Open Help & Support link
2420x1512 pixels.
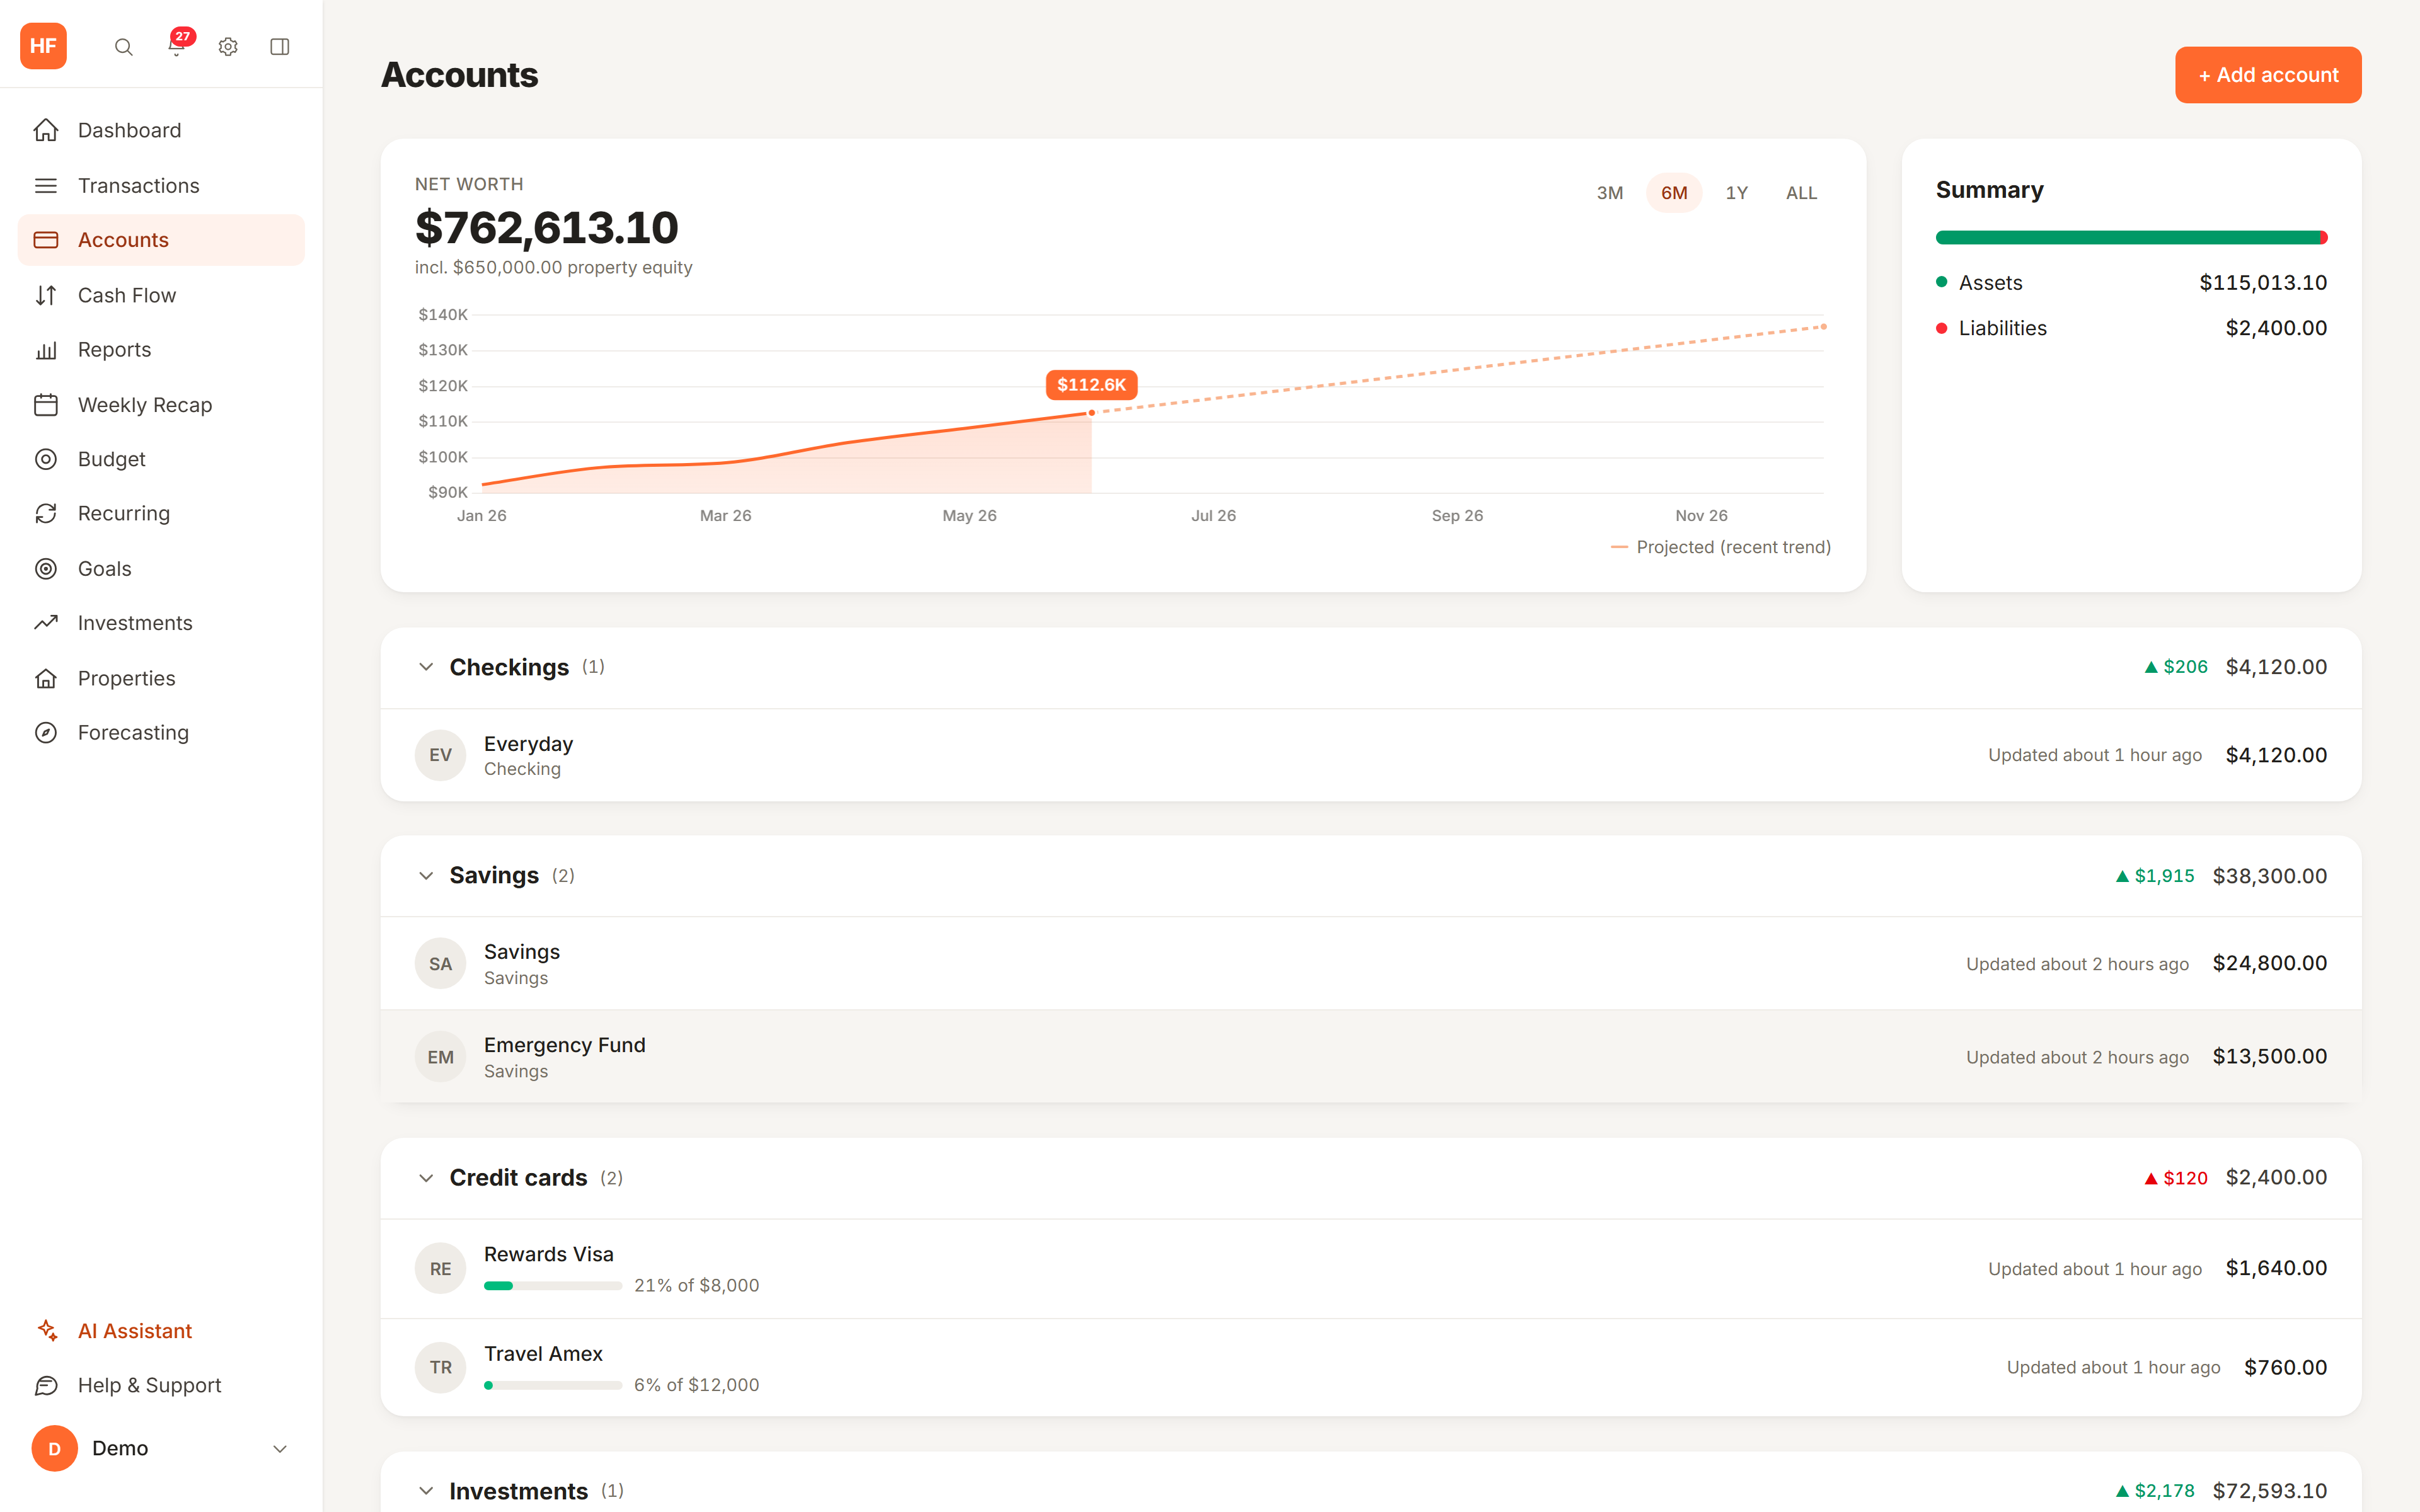(150, 1385)
